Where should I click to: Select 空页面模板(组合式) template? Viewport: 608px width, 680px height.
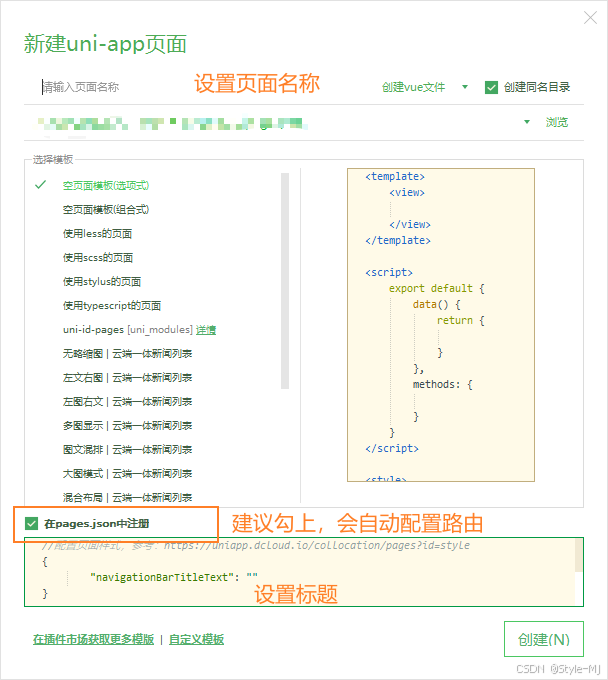106,209
